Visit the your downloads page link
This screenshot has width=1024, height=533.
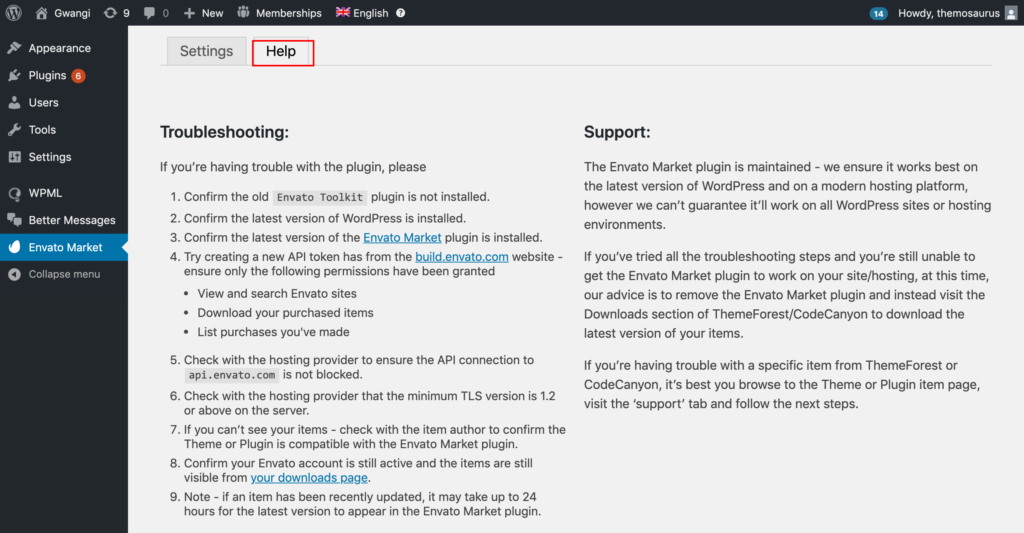point(309,477)
